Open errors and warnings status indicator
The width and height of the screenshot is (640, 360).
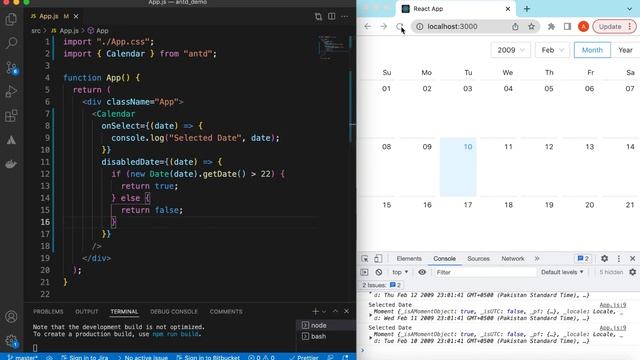(261, 357)
